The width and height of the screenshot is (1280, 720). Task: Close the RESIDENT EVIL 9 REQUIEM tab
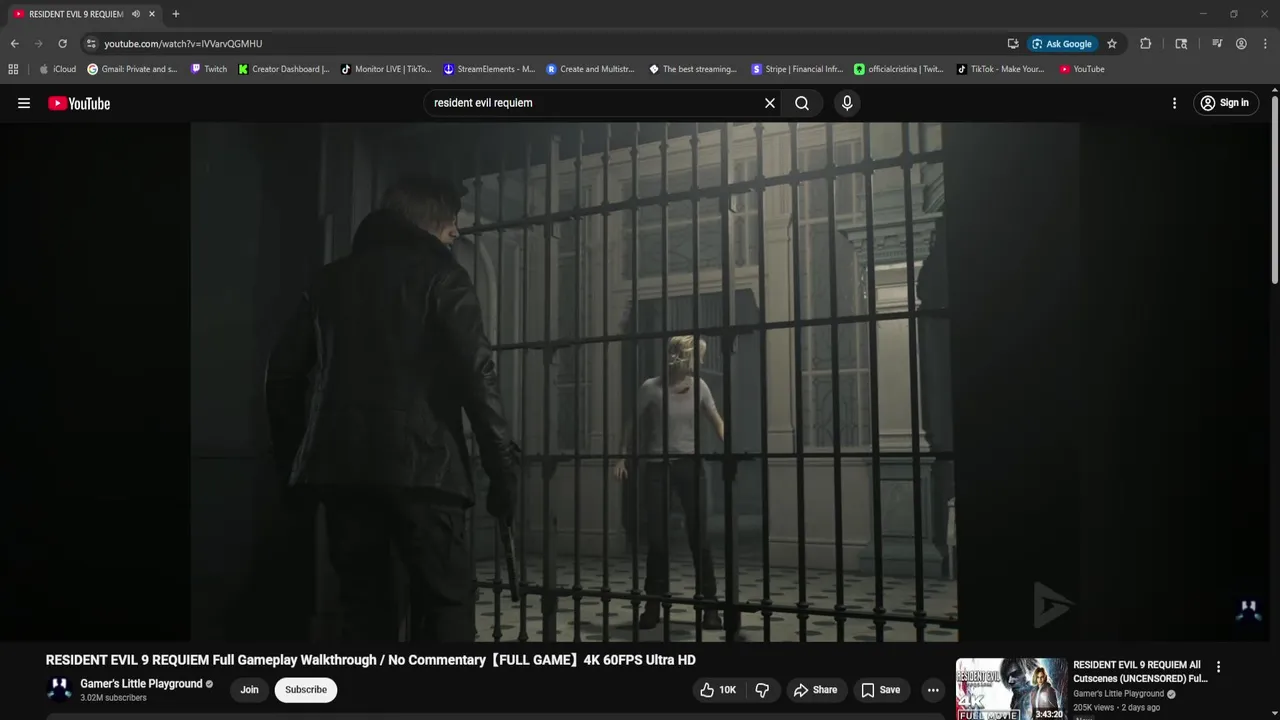152,14
